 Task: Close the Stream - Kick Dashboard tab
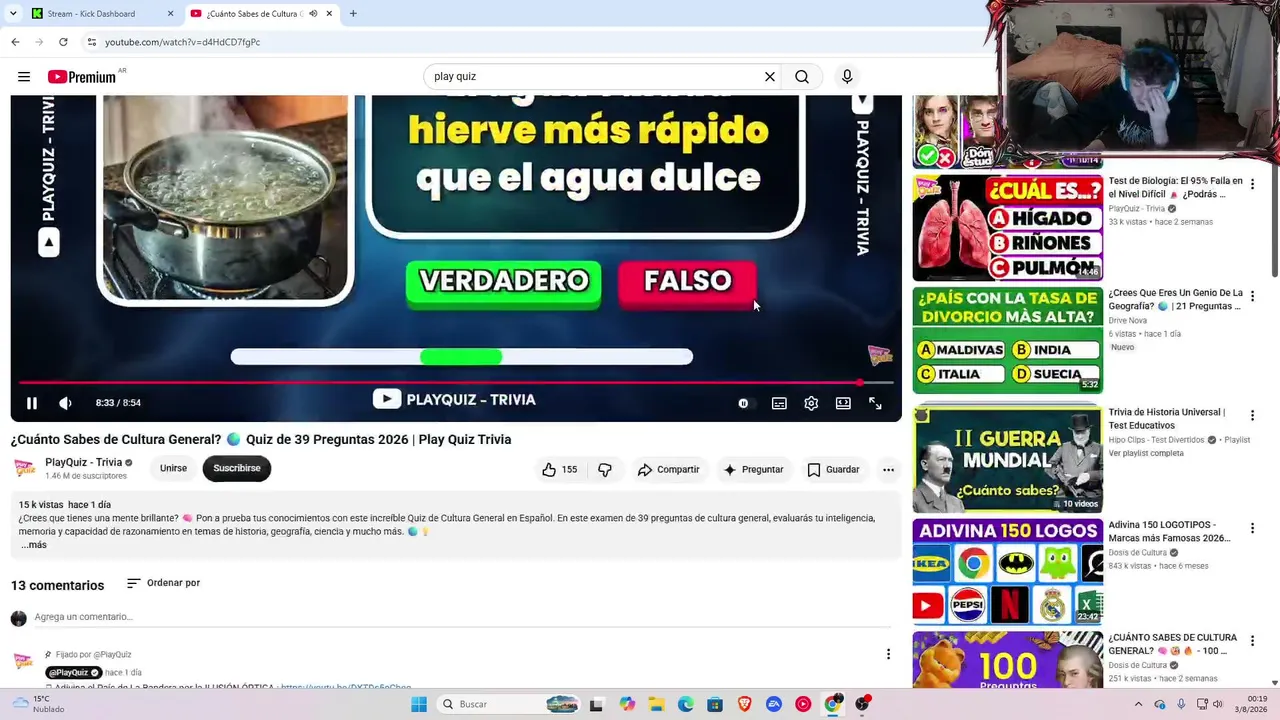point(170,14)
